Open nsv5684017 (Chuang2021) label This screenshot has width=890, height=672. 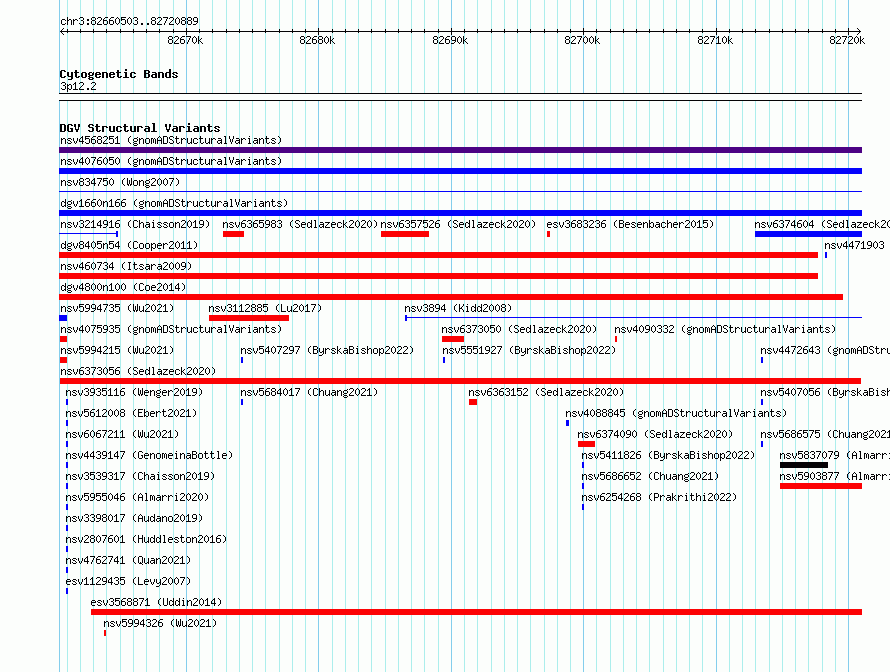(309, 392)
